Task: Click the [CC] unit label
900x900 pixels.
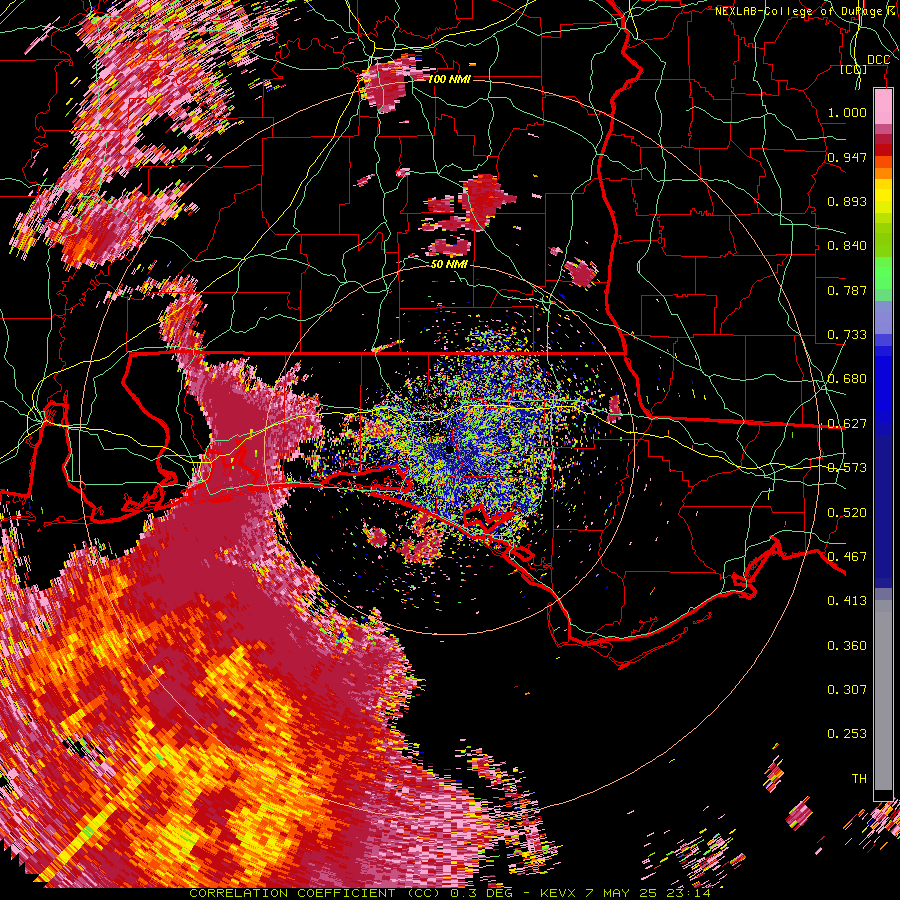Action: tap(854, 69)
